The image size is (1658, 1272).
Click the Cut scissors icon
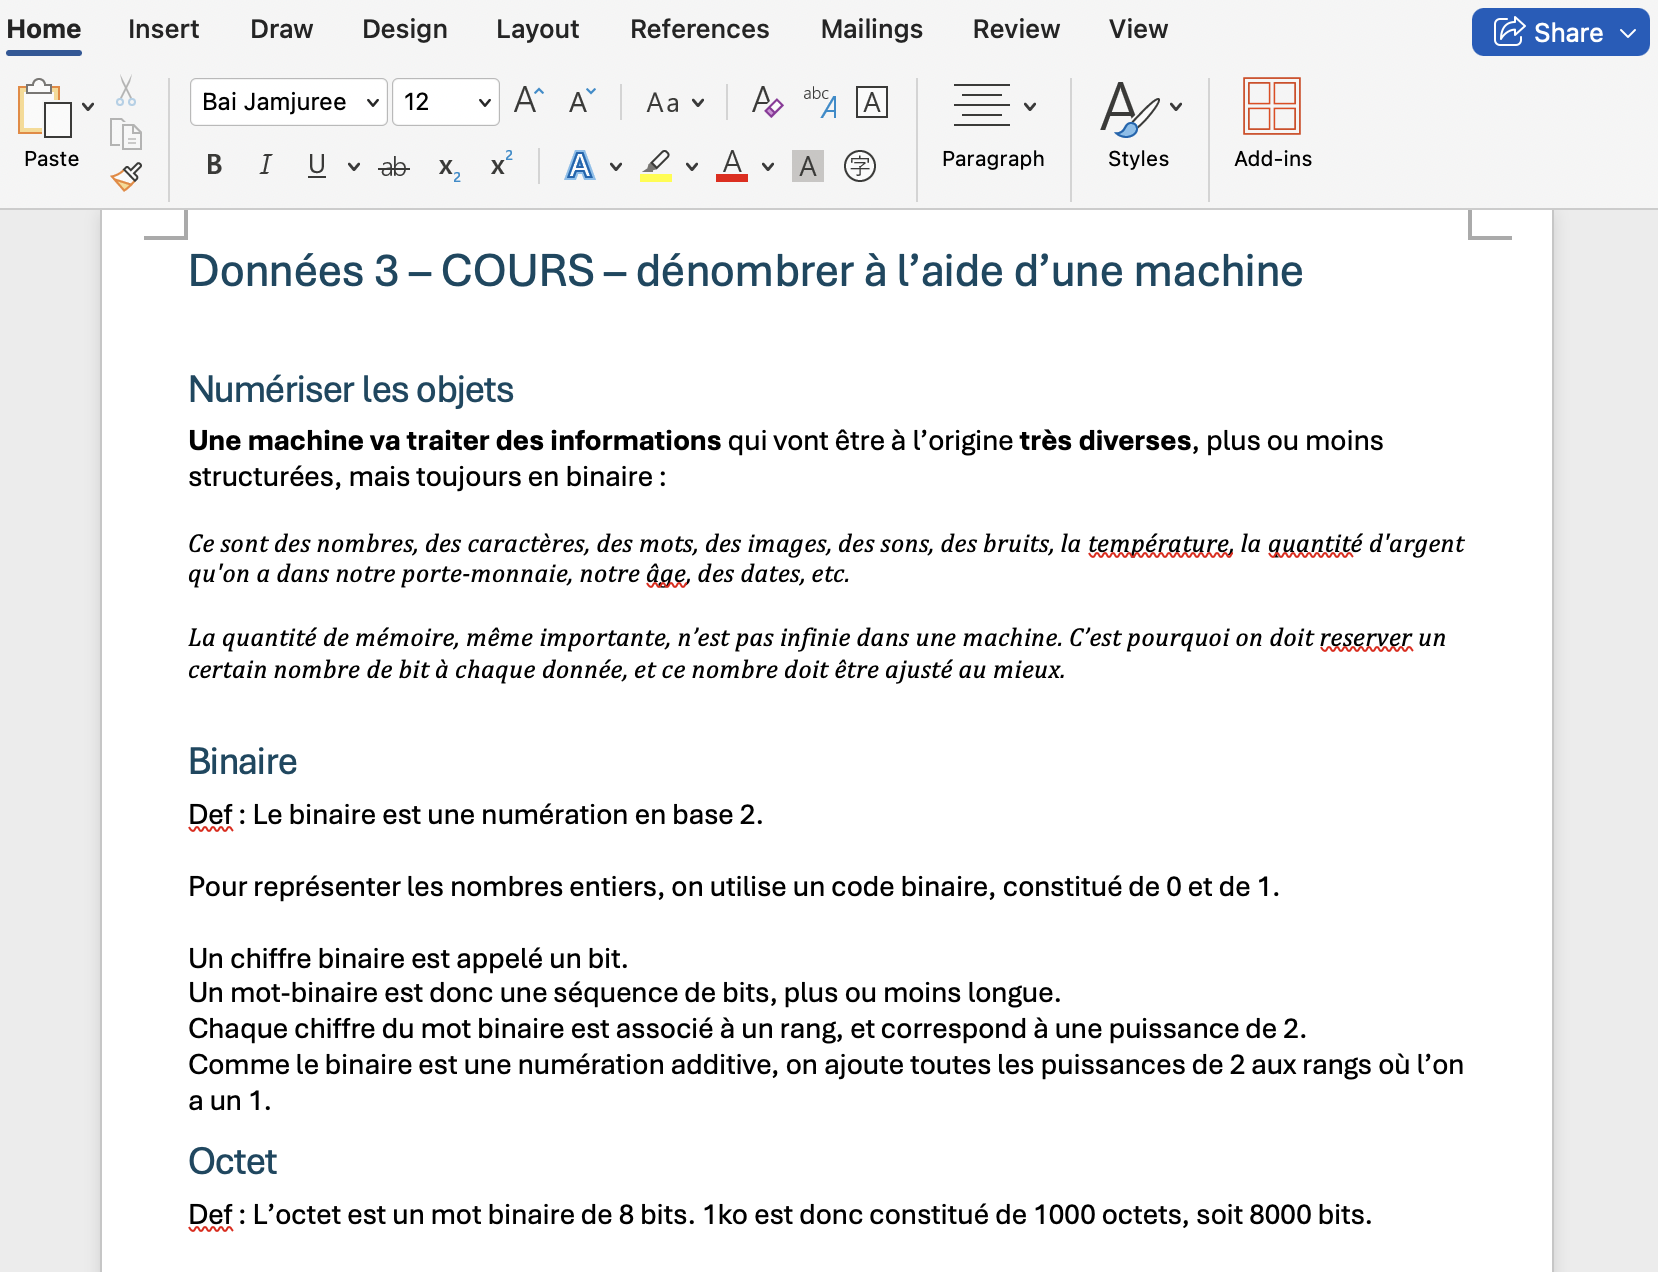coord(125,92)
